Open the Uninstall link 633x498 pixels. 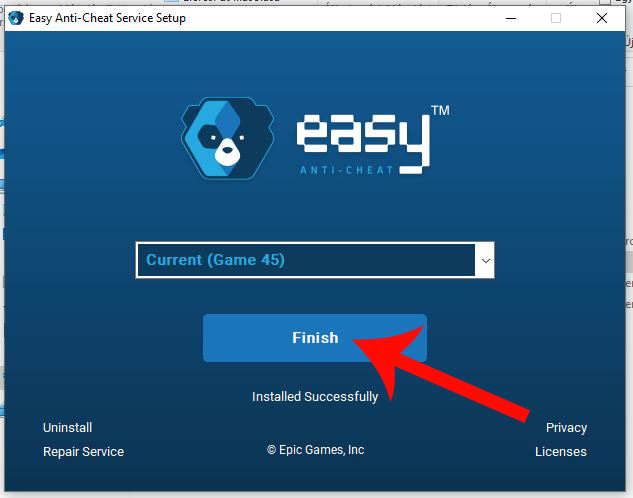point(67,427)
